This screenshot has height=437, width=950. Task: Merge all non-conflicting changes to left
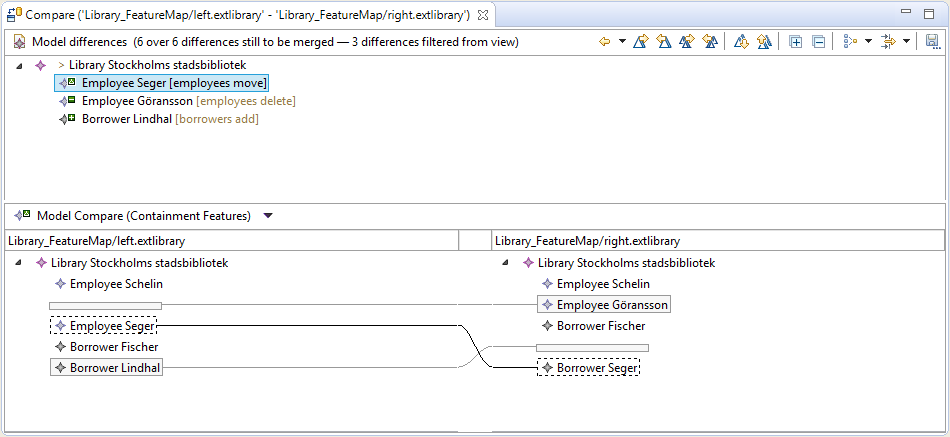[x=710, y=42]
